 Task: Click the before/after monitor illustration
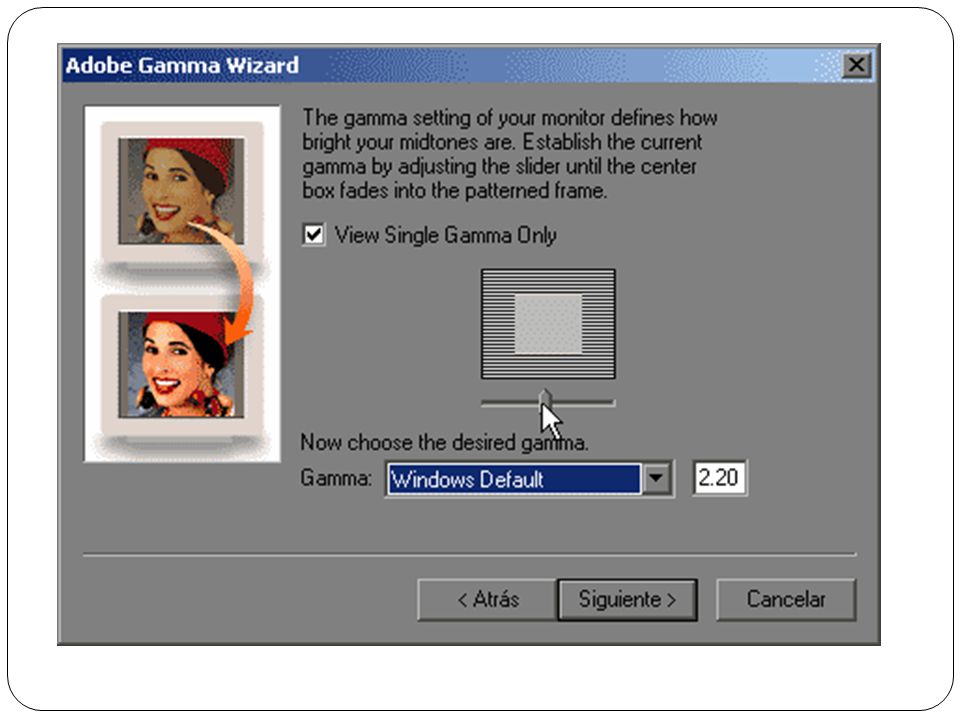[x=182, y=283]
